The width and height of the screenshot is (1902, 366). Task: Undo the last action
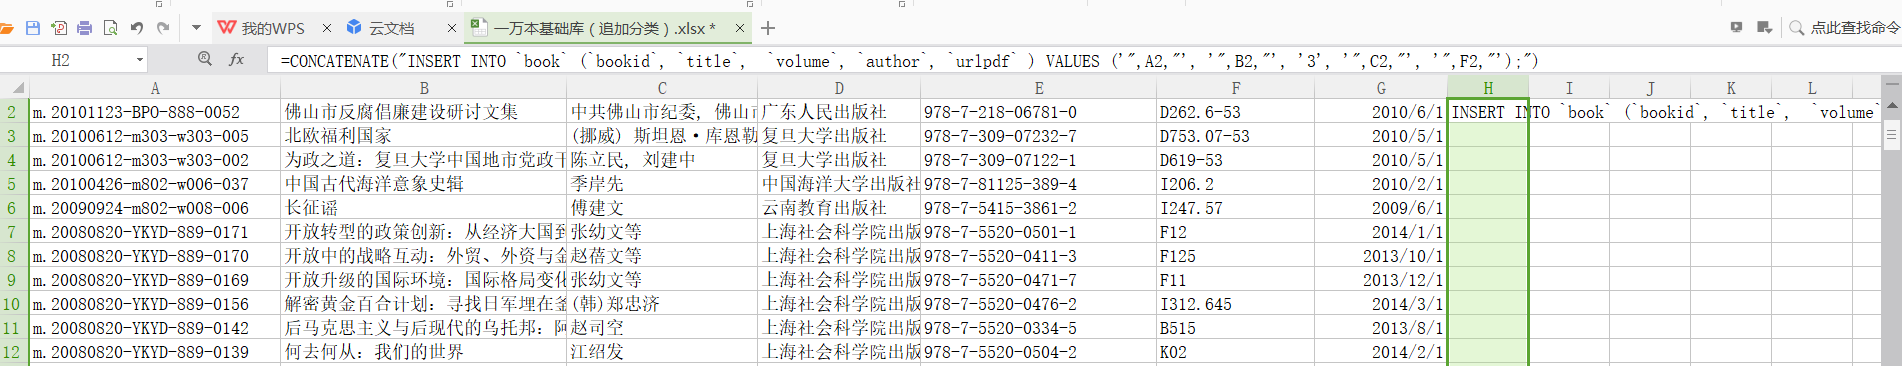tap(137, 28)
